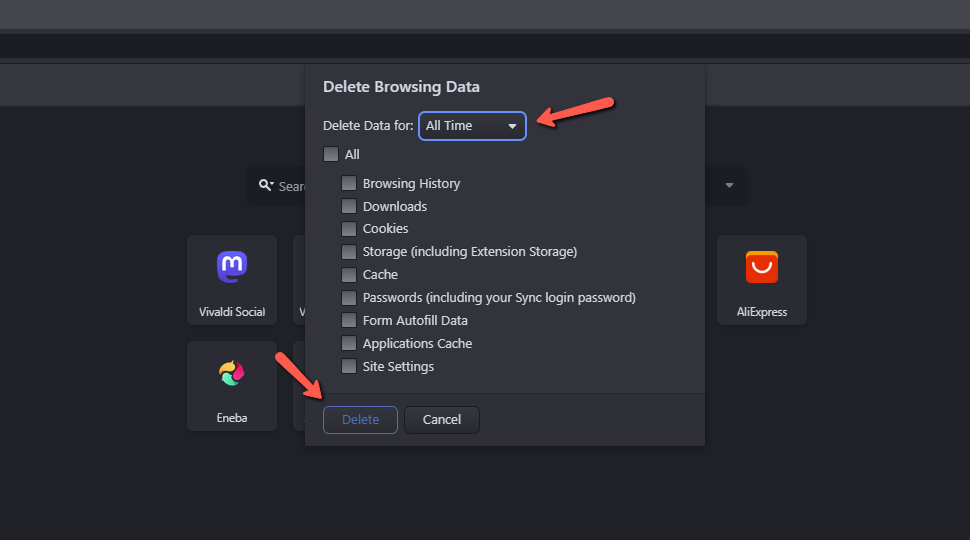970x540 pixels.
Task: Expand the search field dropdown arrow
Action: click(x=729, y=186)
